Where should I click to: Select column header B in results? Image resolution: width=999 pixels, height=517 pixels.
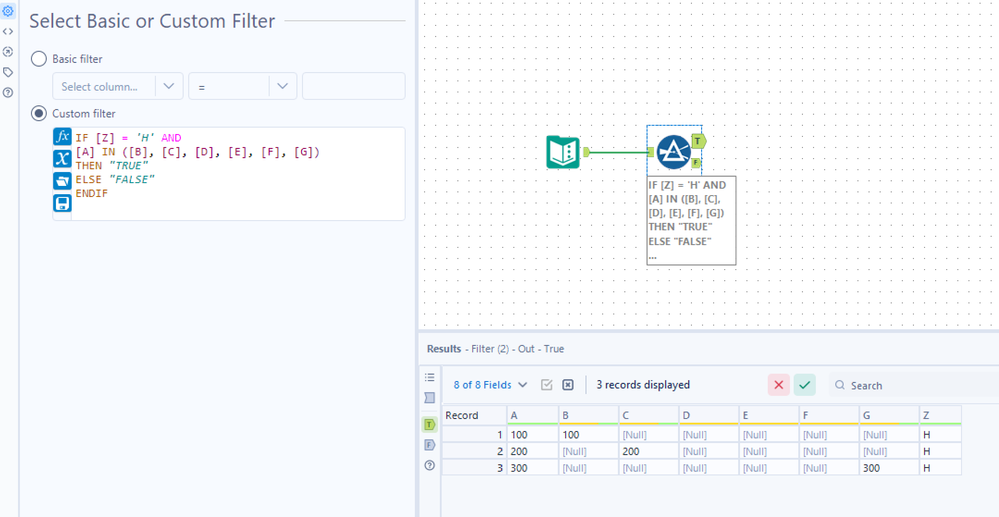pyautogui.click(x=589, y=416)
